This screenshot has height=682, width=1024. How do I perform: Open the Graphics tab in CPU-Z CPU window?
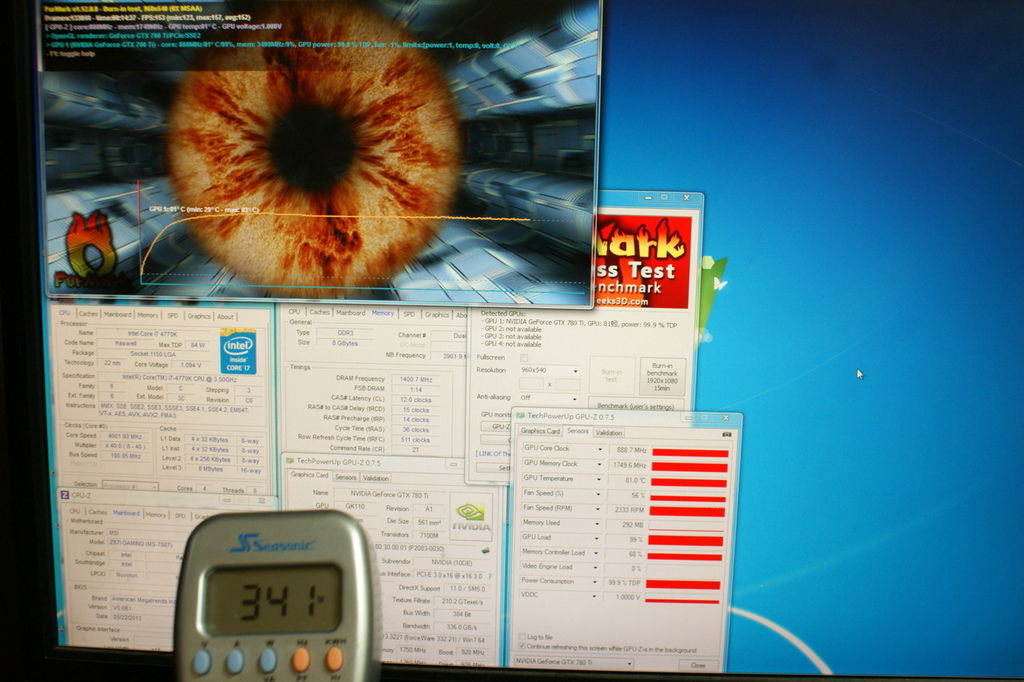(199, 316)
